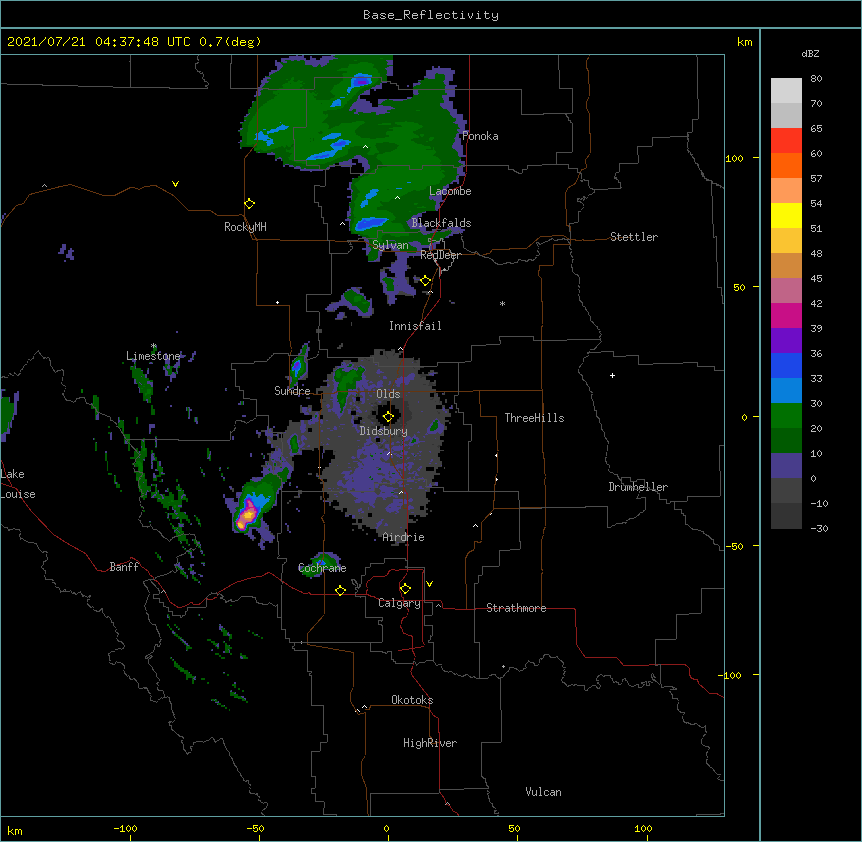
Task: Click the white asterisk marker east of Innisfail
Action: 502,303
